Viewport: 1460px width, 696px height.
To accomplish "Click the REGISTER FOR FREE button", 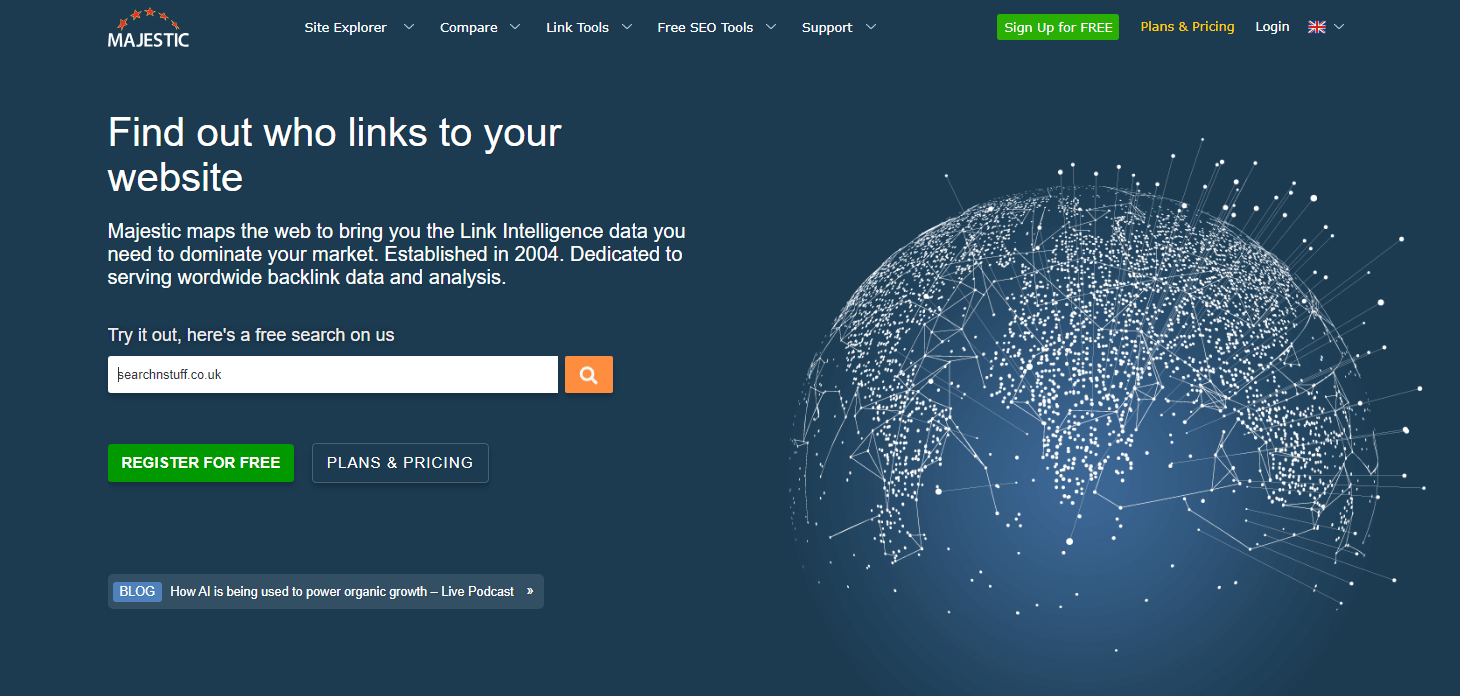I will (x=200, y=462).
